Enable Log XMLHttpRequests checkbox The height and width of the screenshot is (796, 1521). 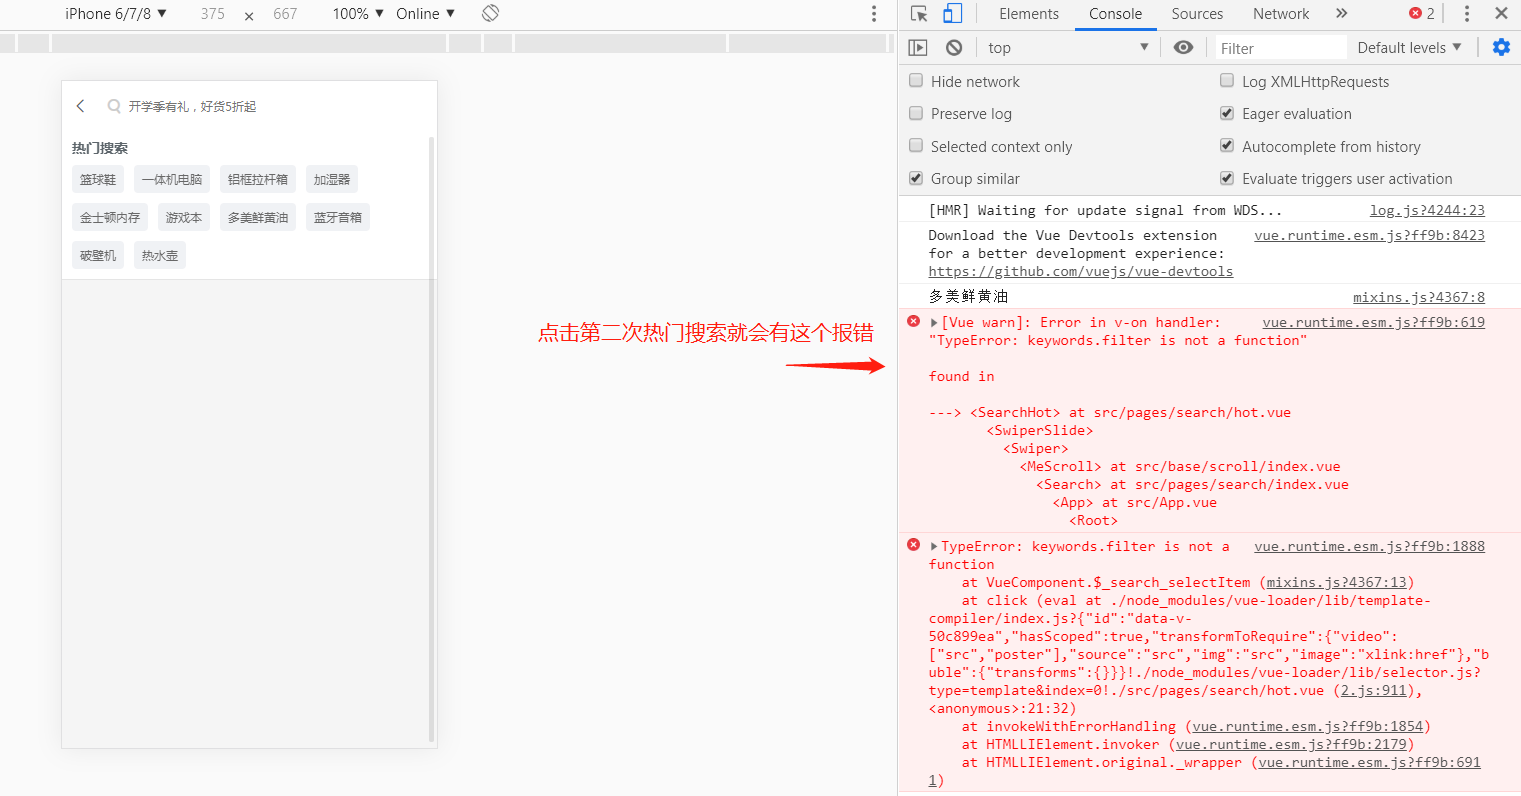click(x=1227, y=81)
